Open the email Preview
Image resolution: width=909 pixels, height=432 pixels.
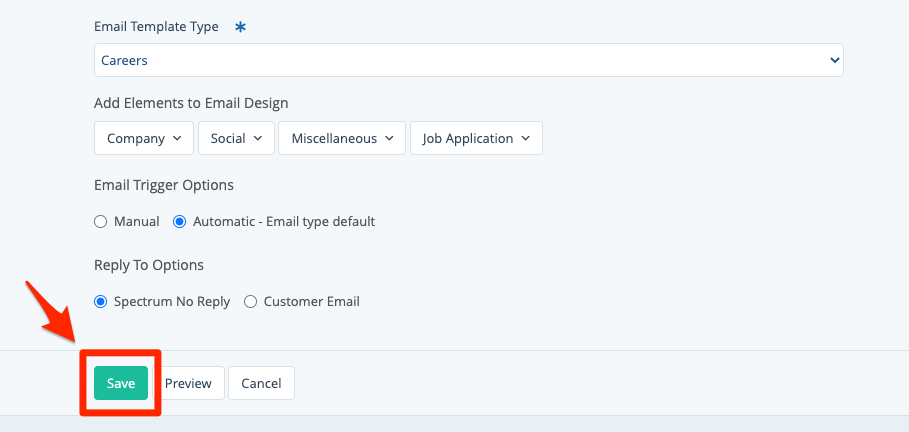(188, 383)
